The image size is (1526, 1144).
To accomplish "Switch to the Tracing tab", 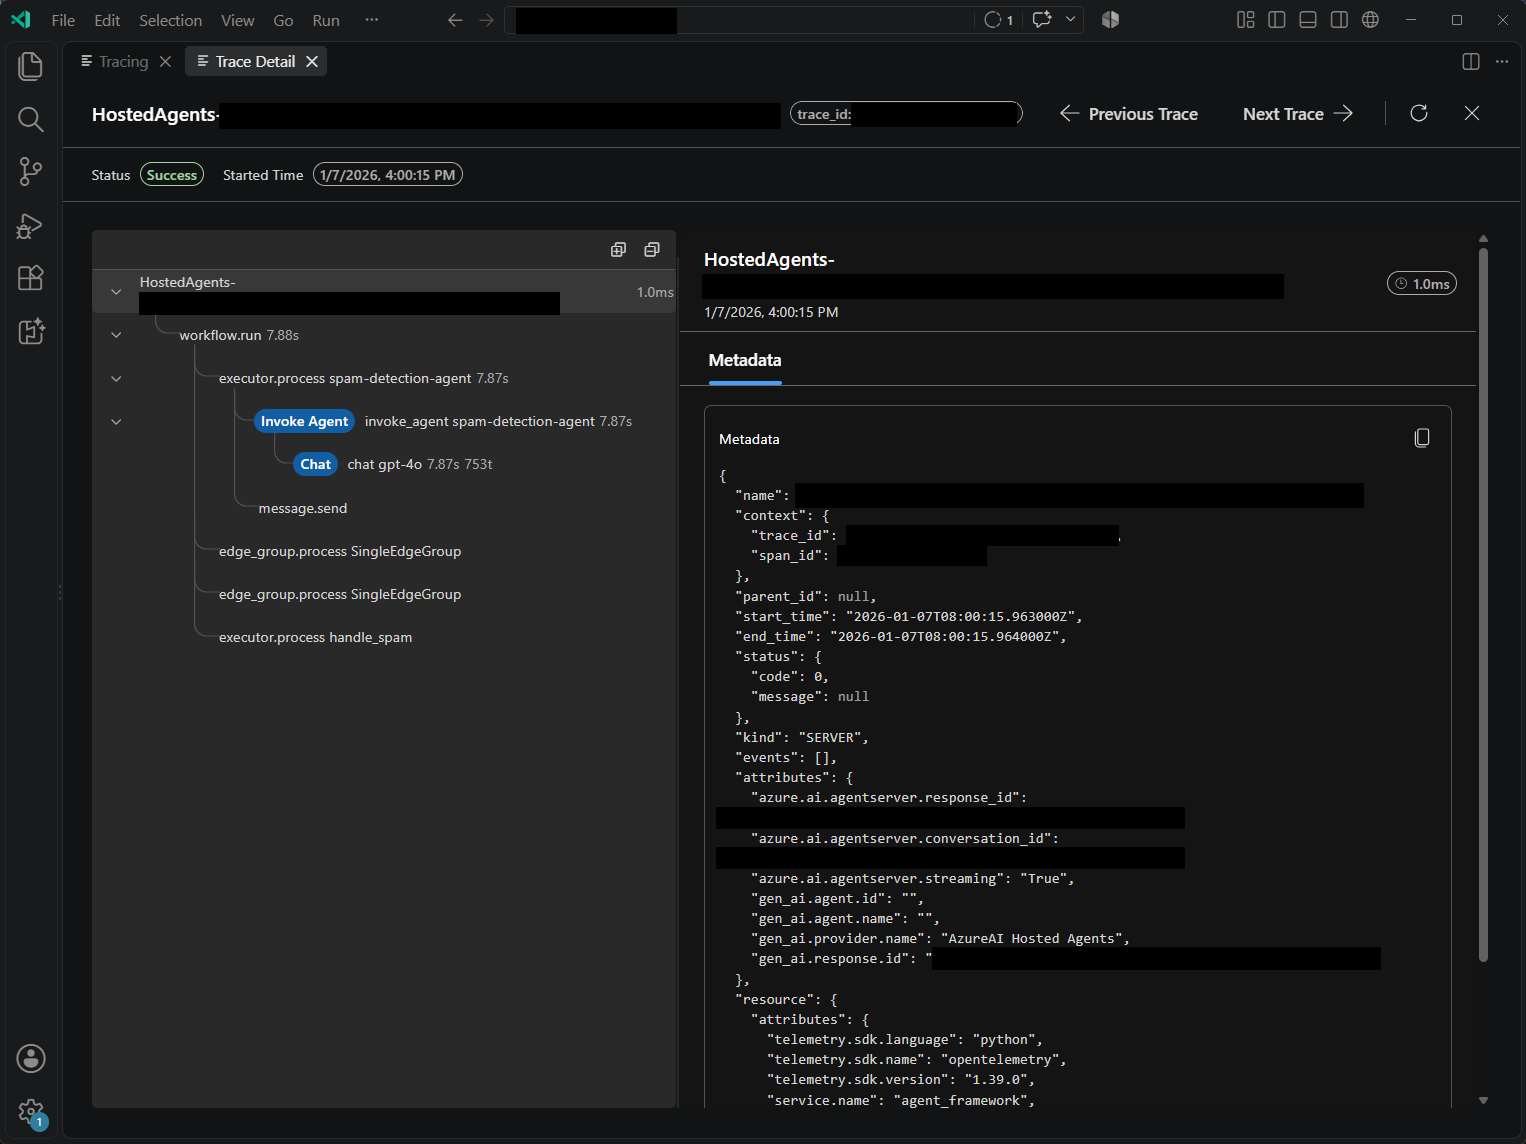I will click(x=124, y=62).
